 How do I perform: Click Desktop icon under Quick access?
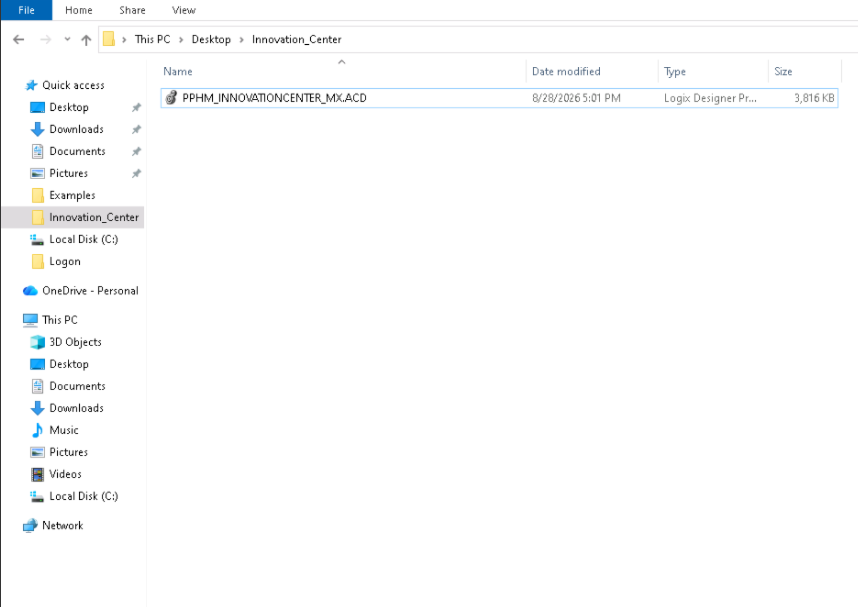click(37, 107)
